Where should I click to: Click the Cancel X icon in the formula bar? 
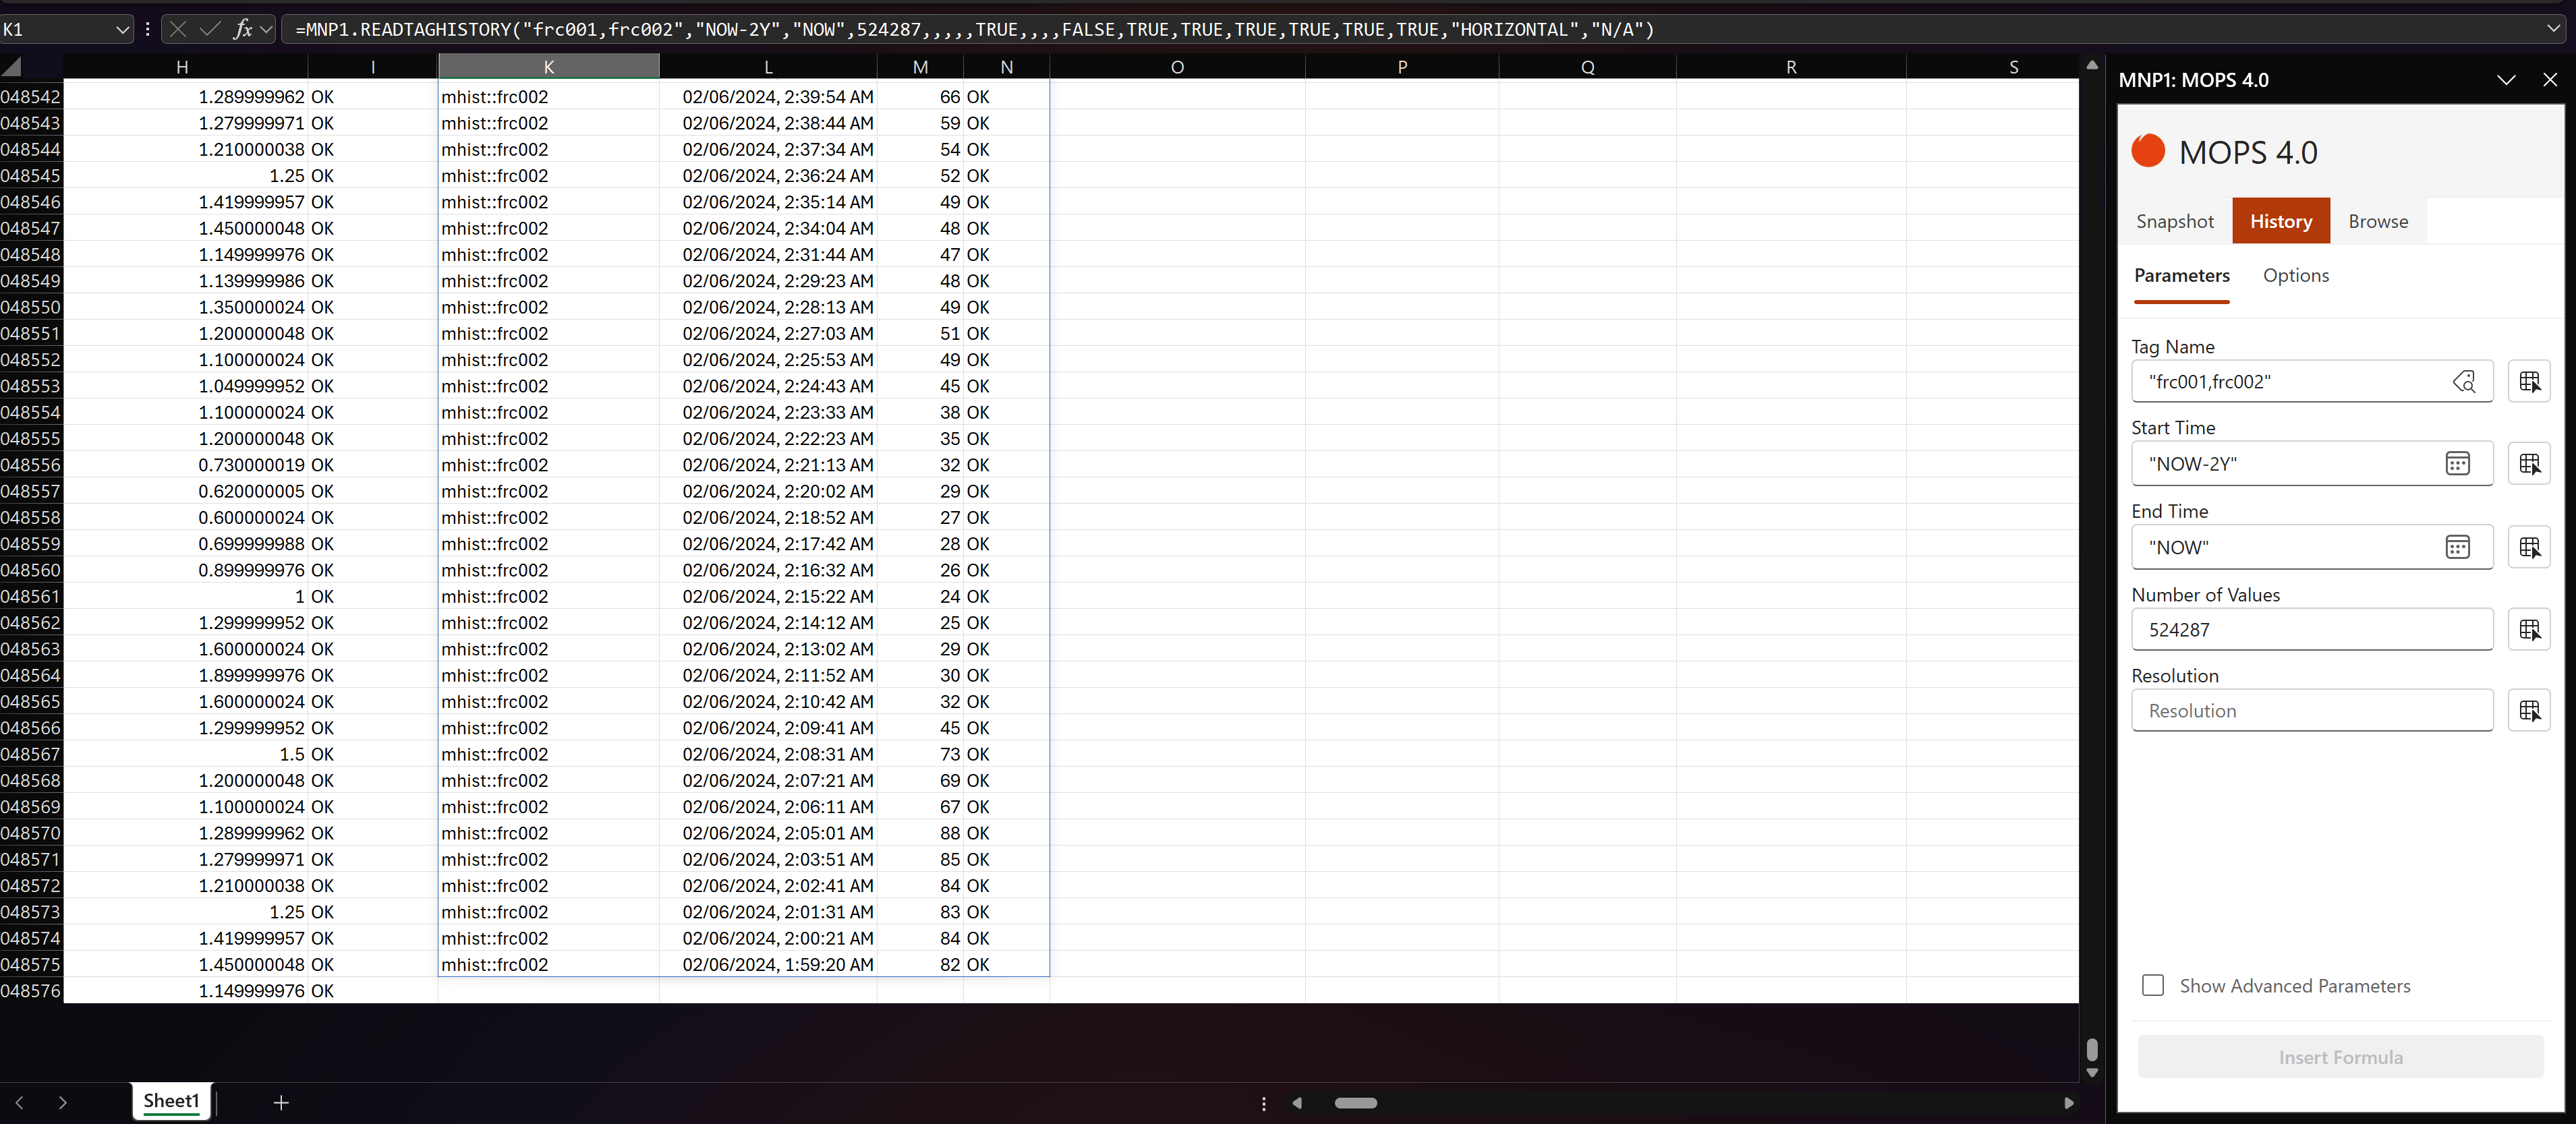177,29
